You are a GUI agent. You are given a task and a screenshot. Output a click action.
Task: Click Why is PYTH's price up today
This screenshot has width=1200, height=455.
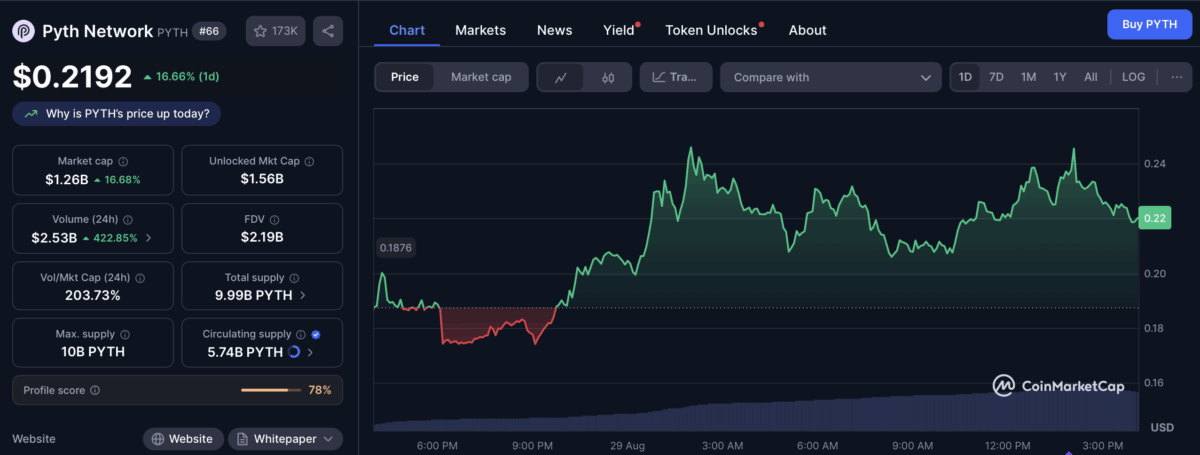tap(117, 114)
